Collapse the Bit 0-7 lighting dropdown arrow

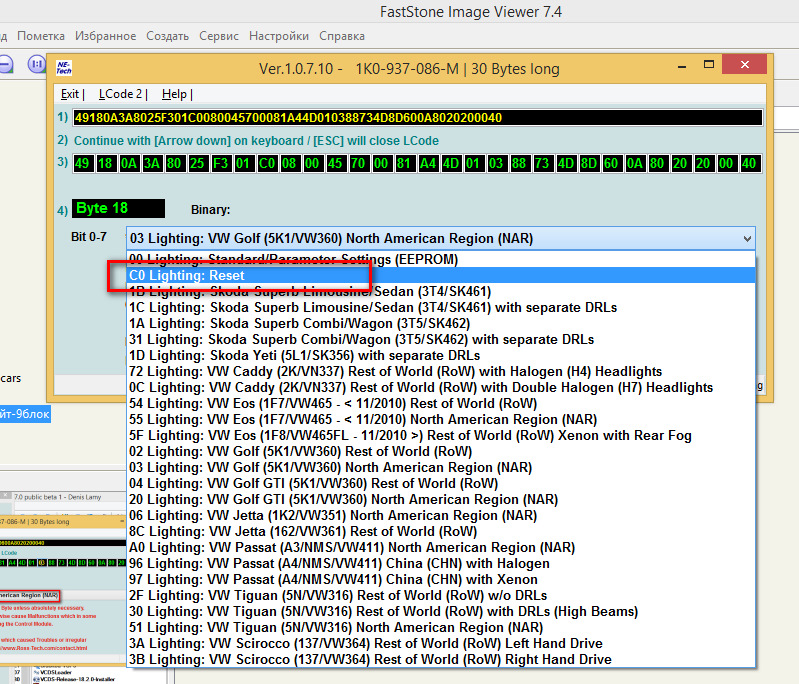747,239
